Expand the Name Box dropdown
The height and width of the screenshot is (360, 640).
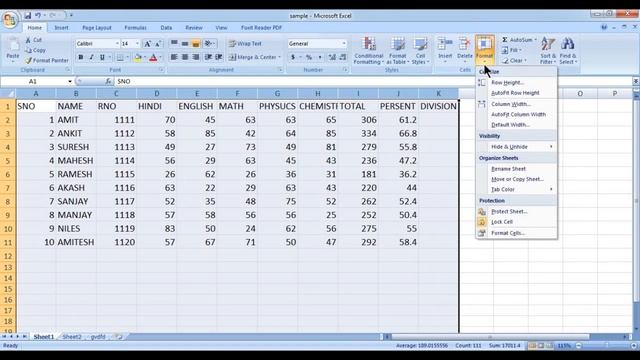(x=70, y=82)
